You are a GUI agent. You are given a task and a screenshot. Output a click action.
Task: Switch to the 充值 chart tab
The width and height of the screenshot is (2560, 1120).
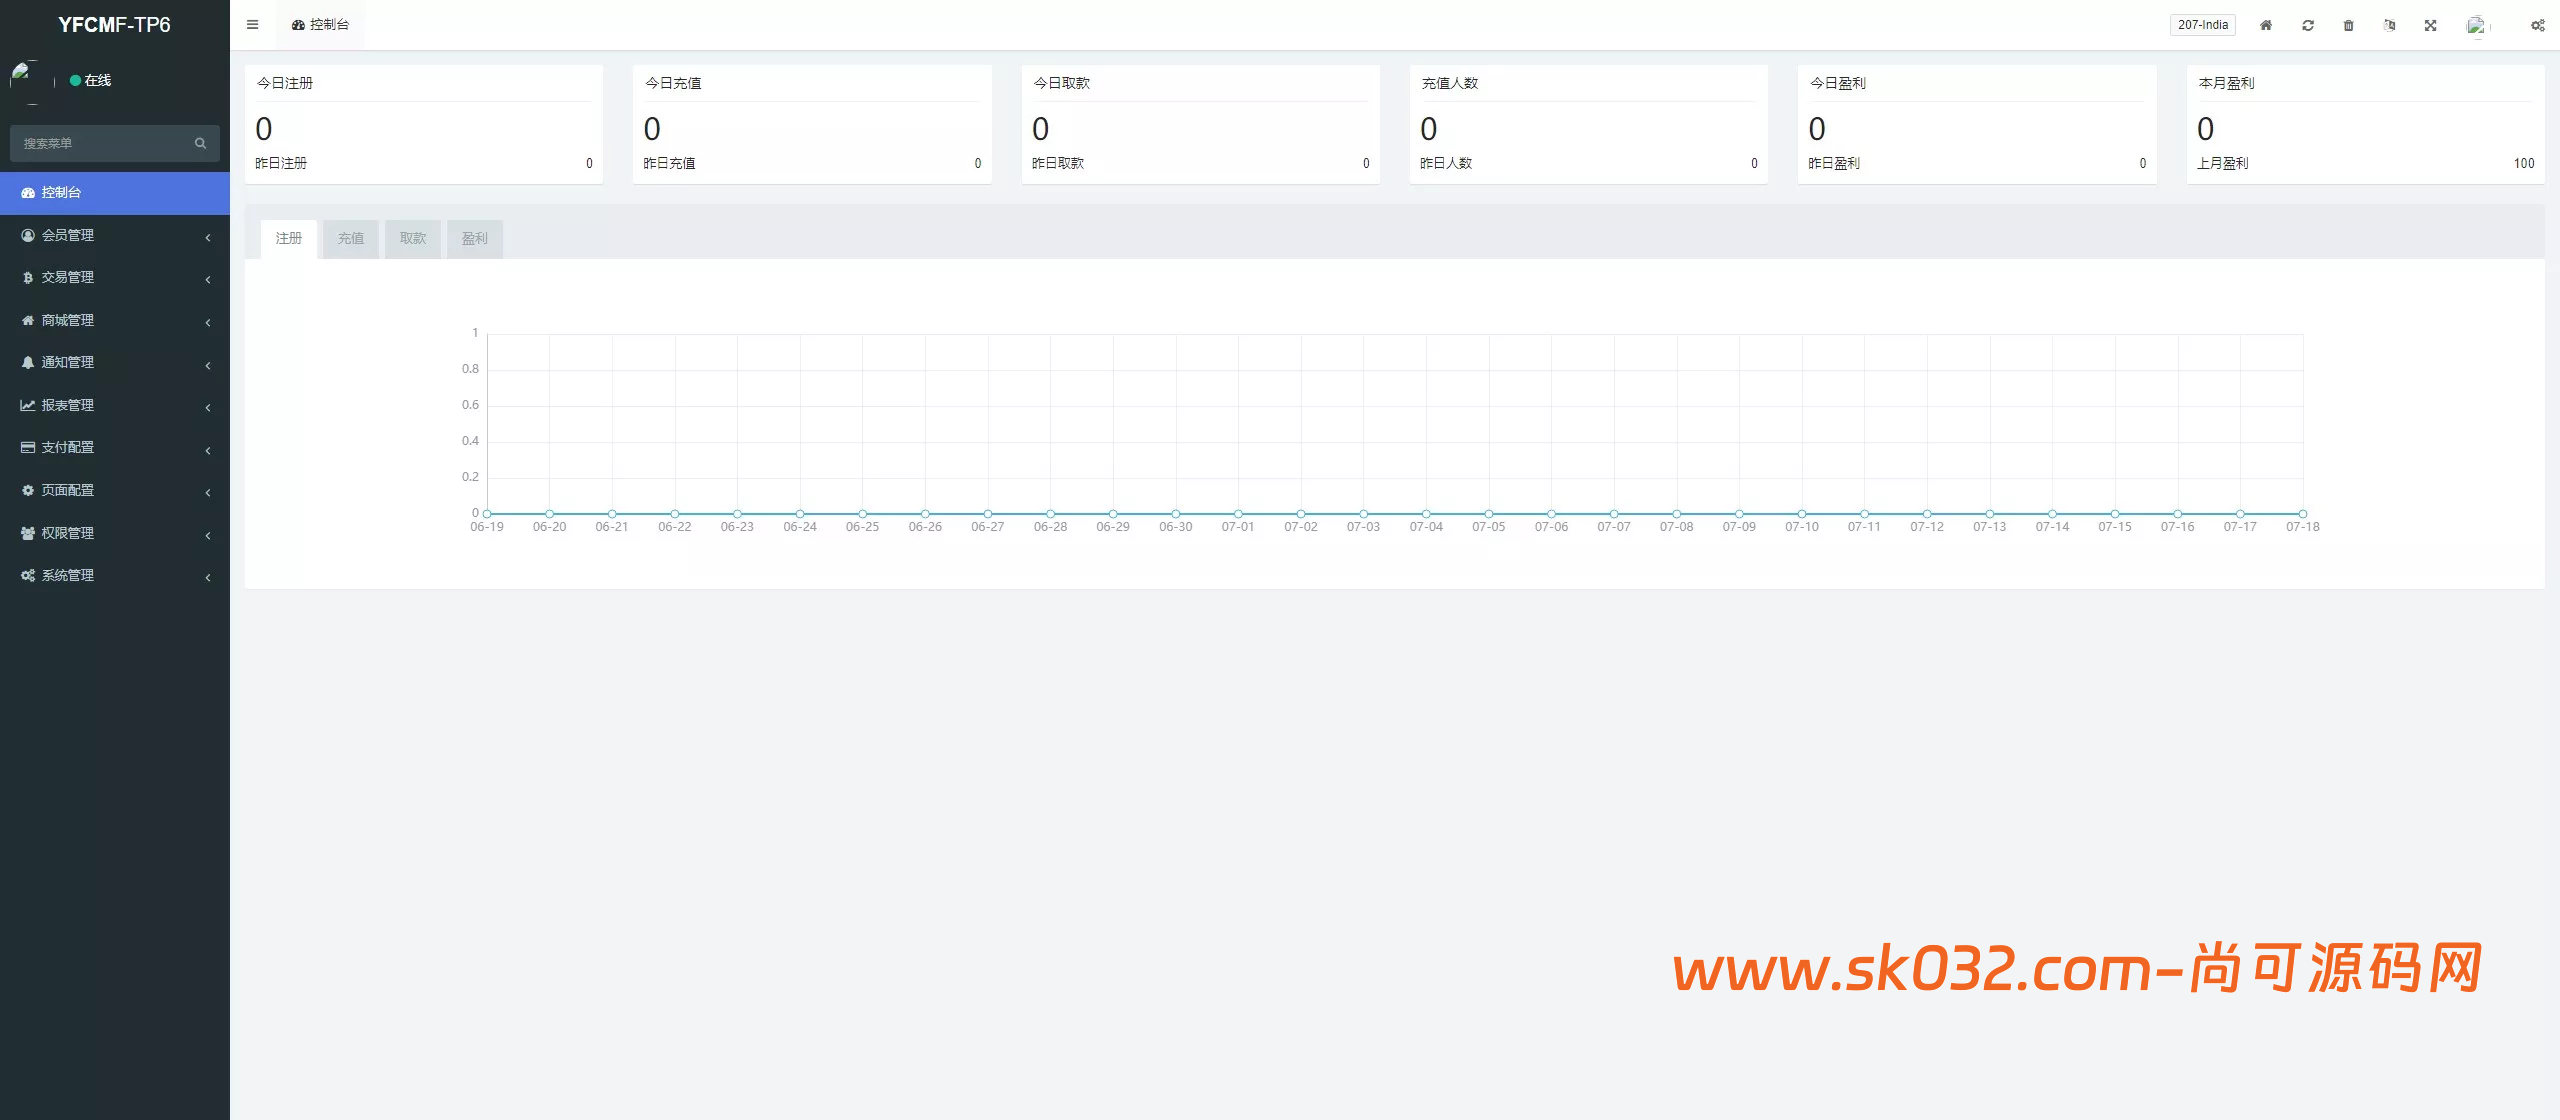coord(351,239)
